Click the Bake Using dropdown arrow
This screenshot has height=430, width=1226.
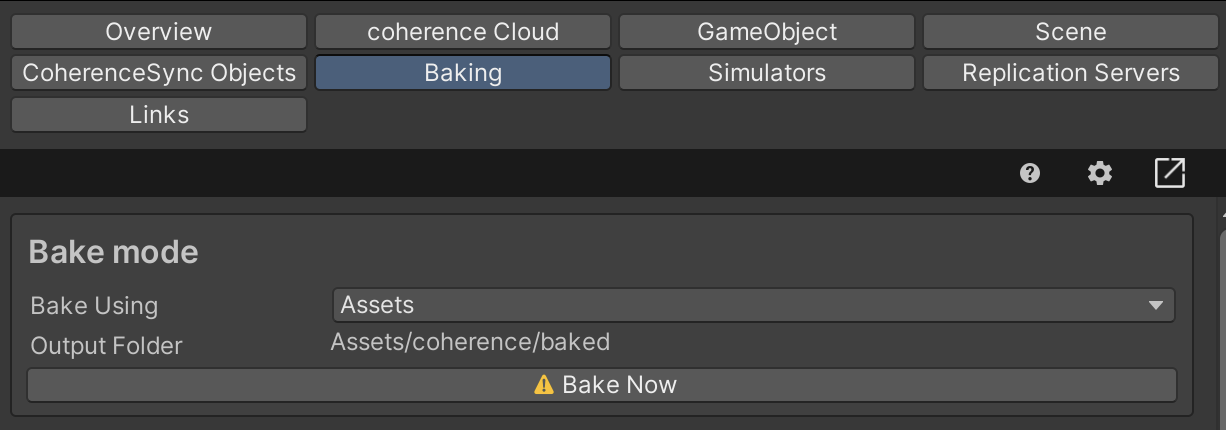coord(1156,305)
